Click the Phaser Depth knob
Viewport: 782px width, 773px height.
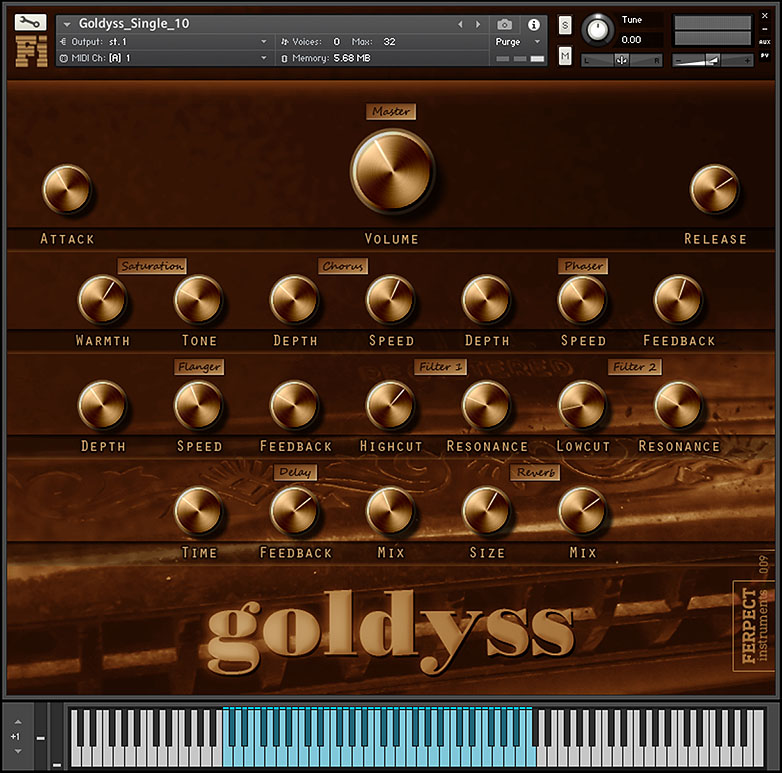coord(486,299)
